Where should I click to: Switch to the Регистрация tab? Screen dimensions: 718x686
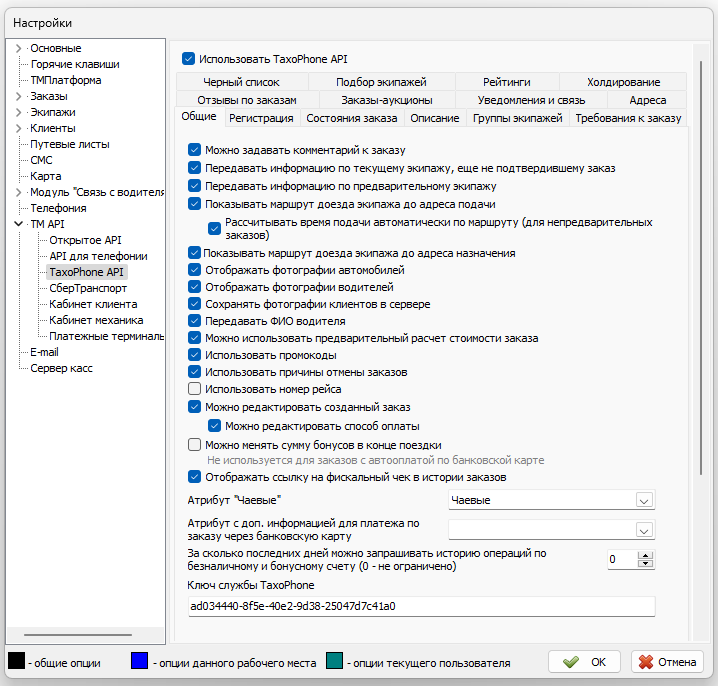coord(261,118)
